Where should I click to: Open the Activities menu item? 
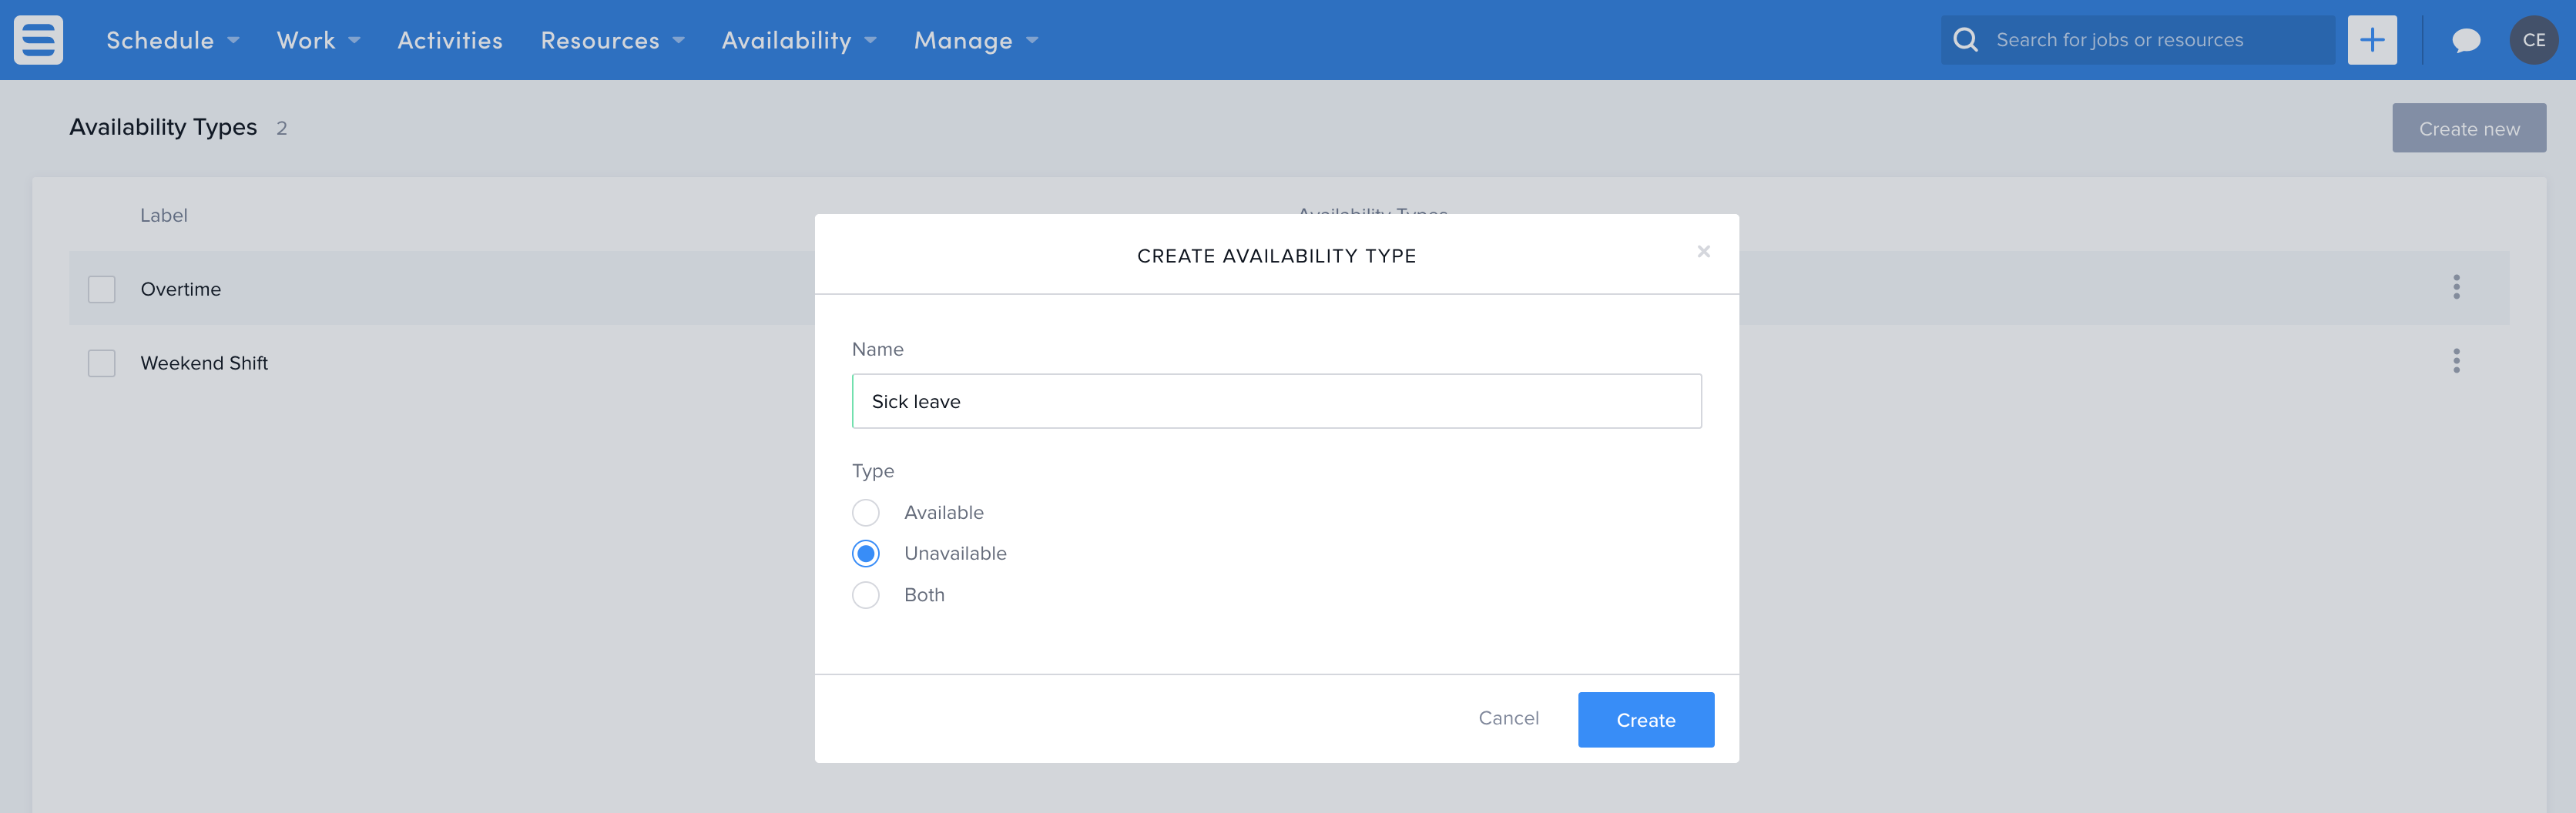450,40
